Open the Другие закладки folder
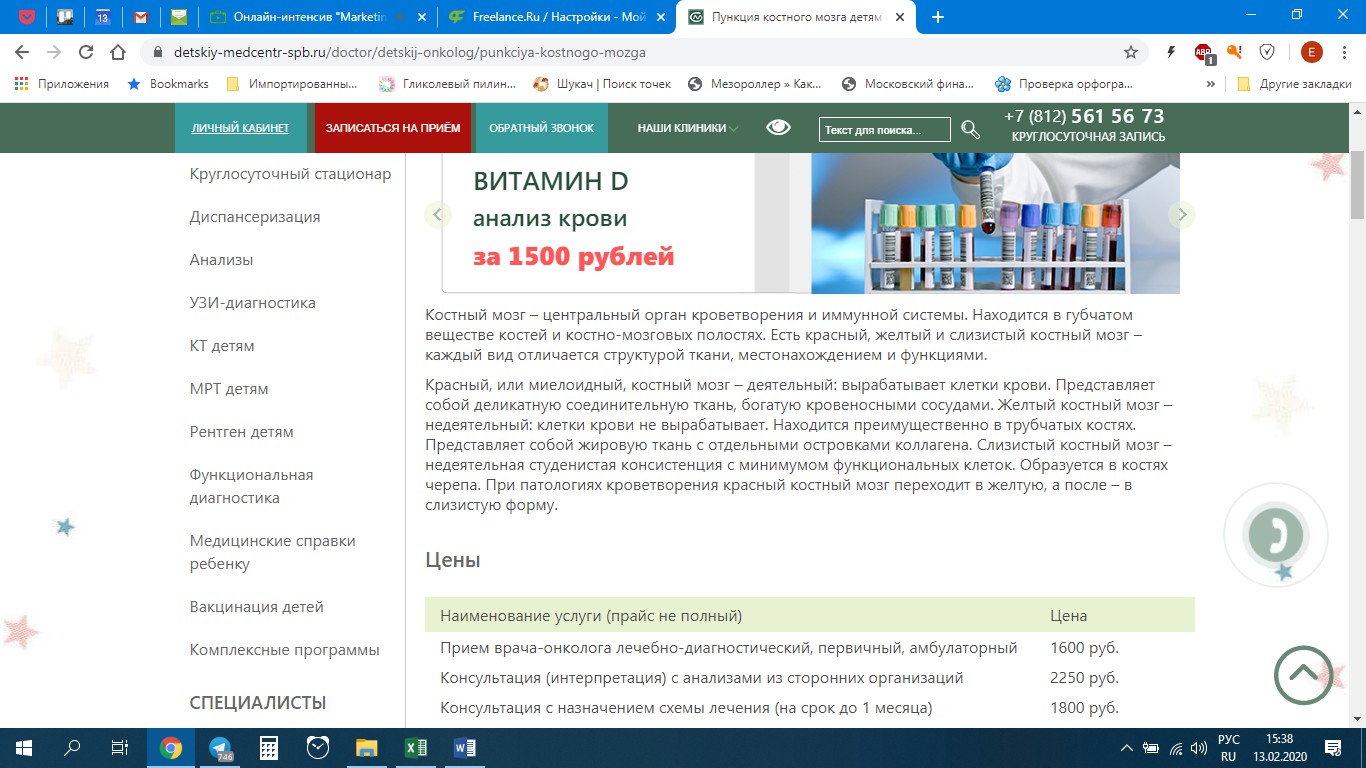 pyautogui.click(x=1294, y=84)
